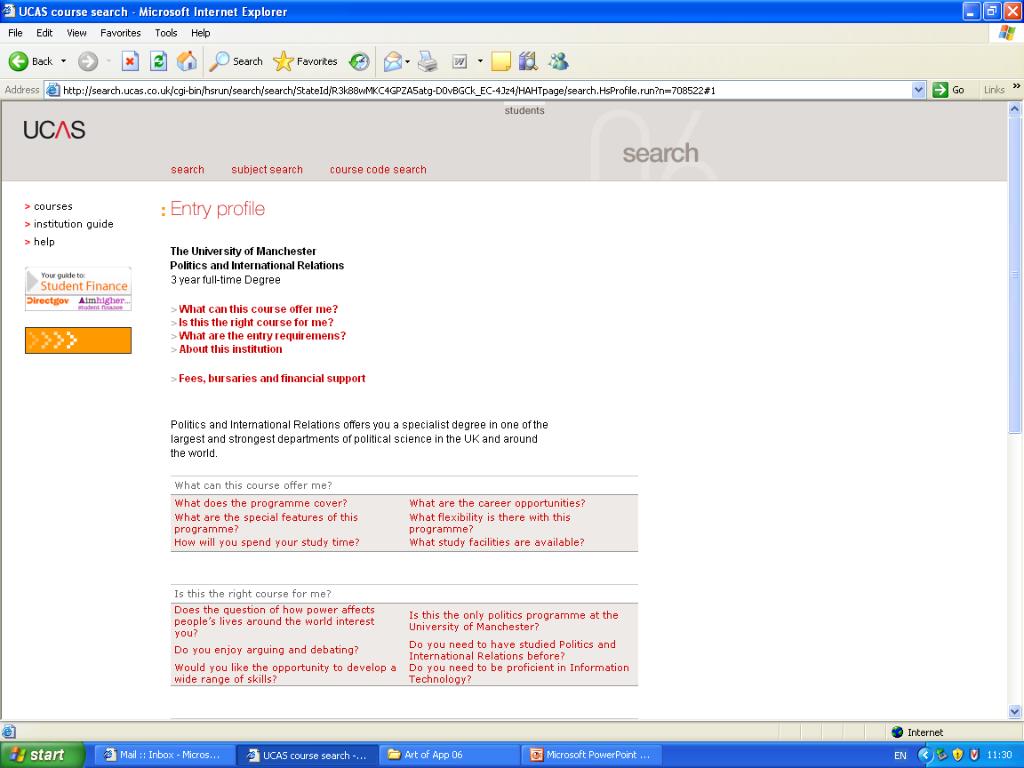
Task: Refresh the page with the green arrows icon
Action: point(158,61)
